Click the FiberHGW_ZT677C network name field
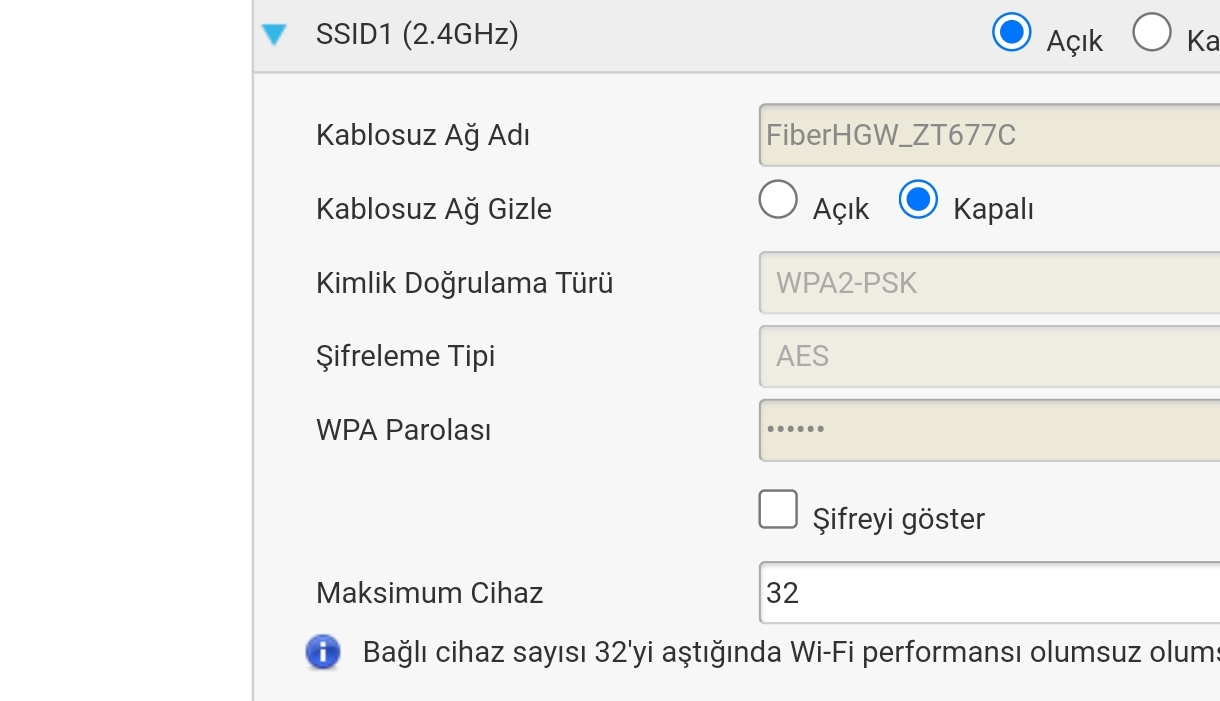Screen dimensions: 1220x701 click(x=988, y=134)
